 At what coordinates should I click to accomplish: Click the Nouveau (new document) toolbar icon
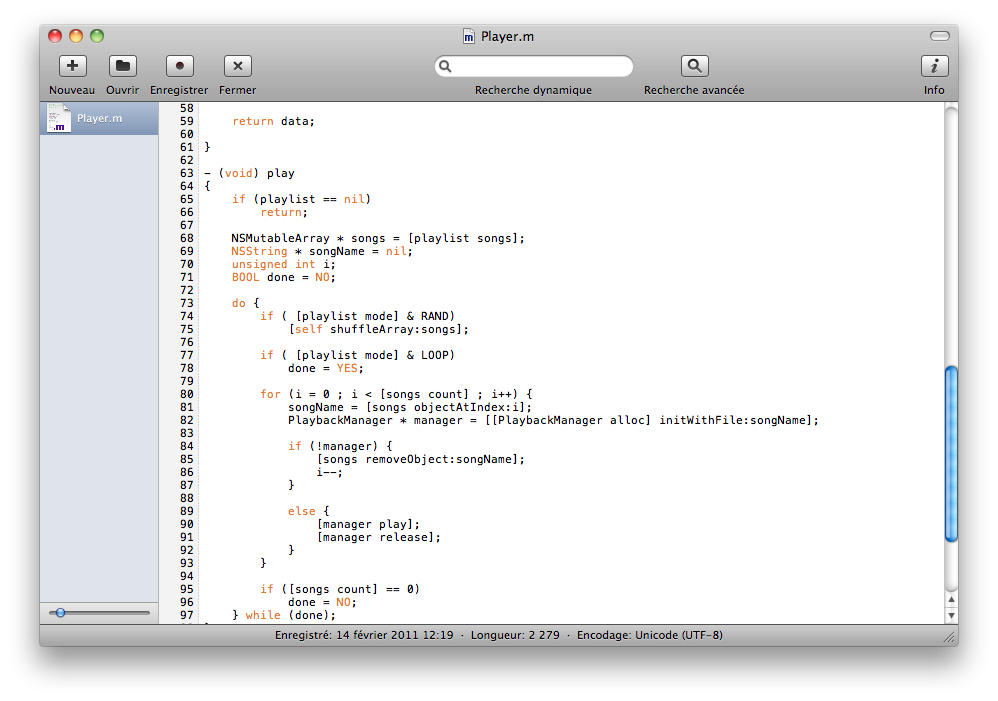coord(72,66)
